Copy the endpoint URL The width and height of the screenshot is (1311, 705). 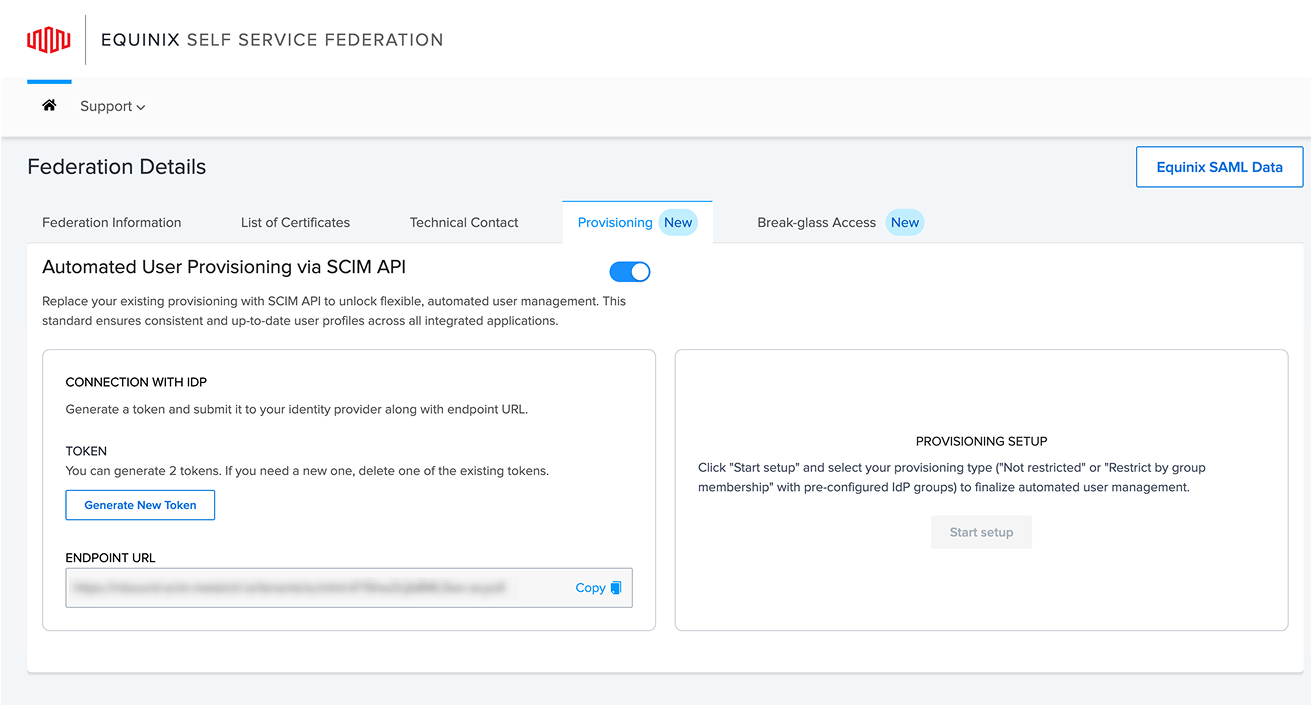click(598, 588)
